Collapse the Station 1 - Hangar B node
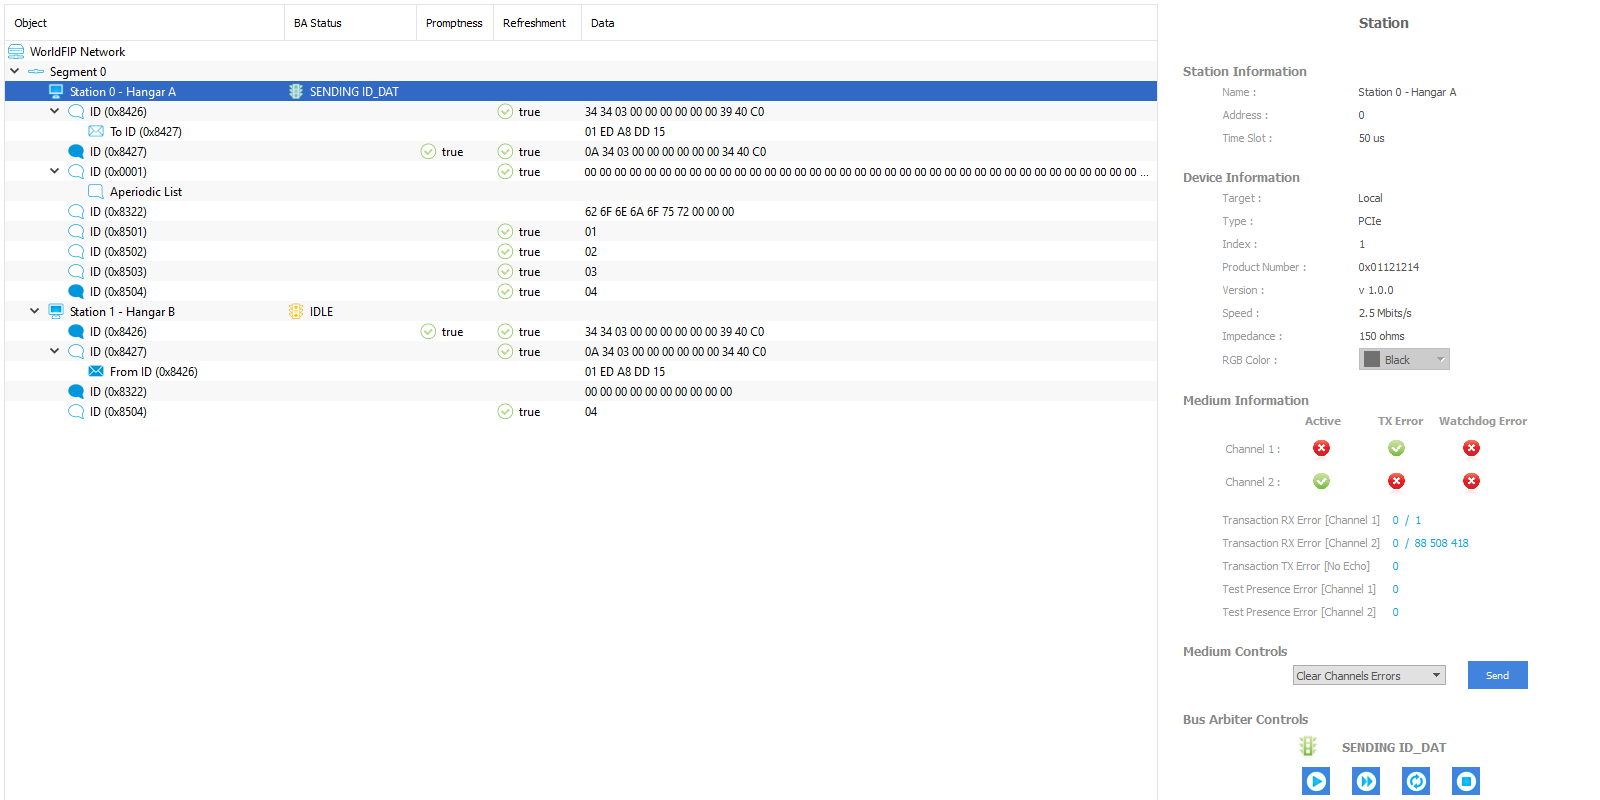Image resolution: width=1600 pixels, height=800 pixels. 35,312
